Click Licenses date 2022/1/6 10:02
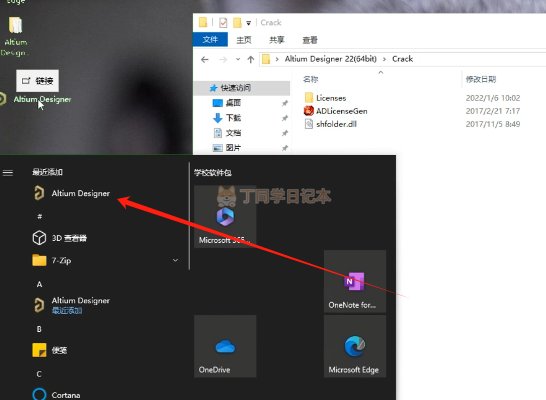This screenshot has height=400, width=546. click(493, 98)
